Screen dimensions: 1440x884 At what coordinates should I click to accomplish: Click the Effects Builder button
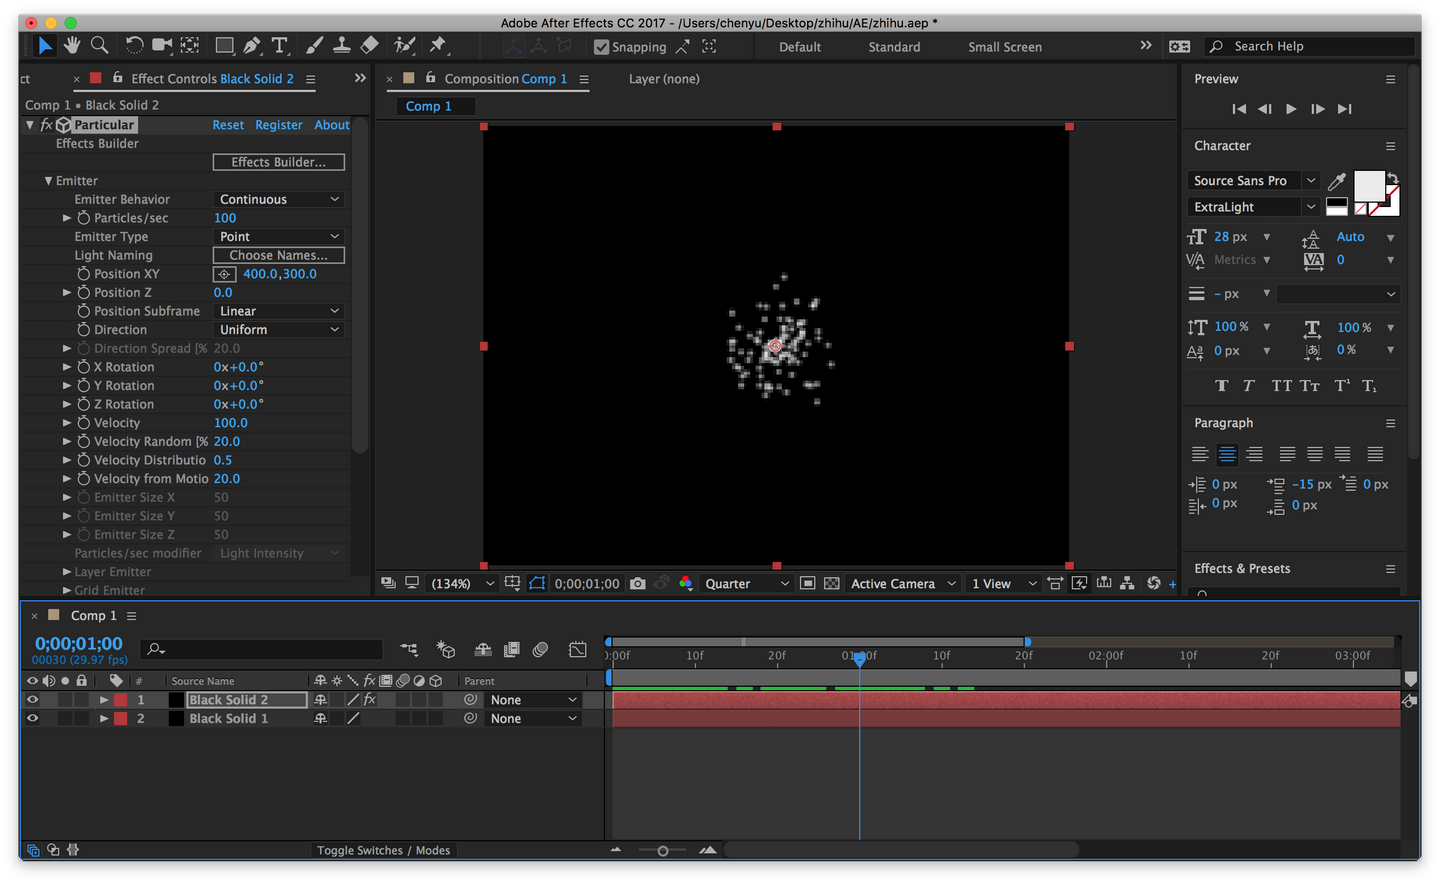point(279,162)
